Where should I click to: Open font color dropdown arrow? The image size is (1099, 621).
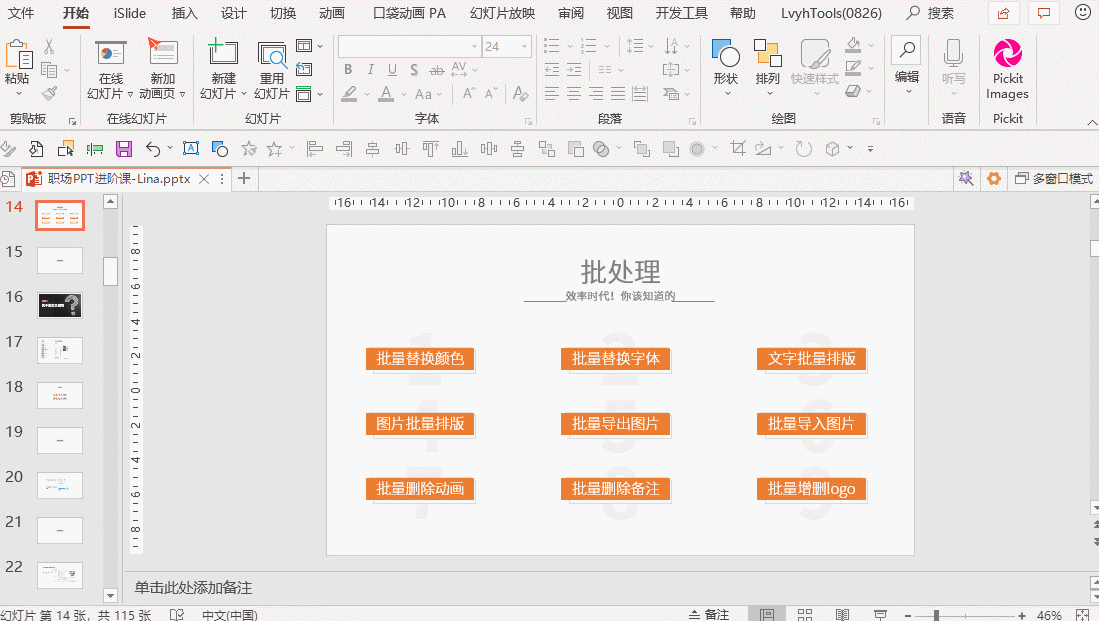point(404,93)
